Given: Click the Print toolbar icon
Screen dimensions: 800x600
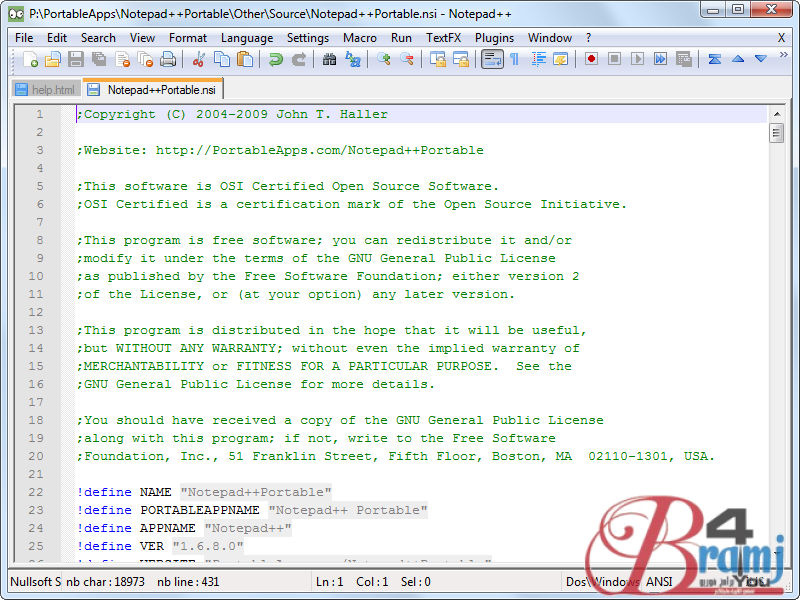Looking at the screenshot, I should coord(170,60).
